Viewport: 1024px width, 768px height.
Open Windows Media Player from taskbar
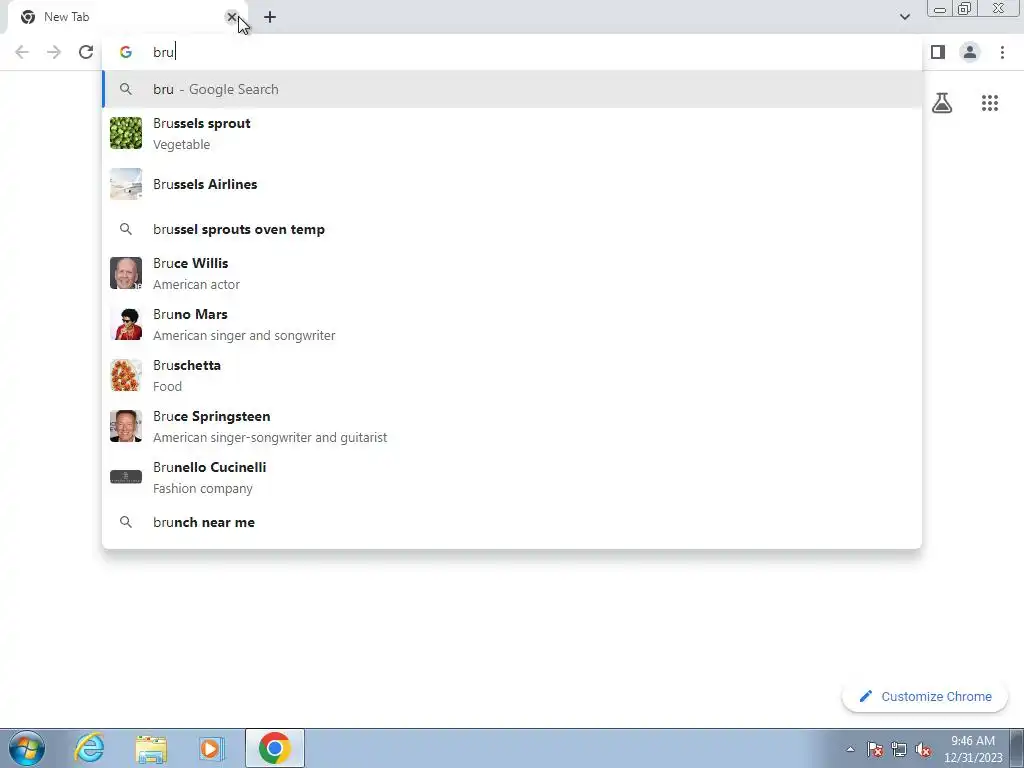212,748
